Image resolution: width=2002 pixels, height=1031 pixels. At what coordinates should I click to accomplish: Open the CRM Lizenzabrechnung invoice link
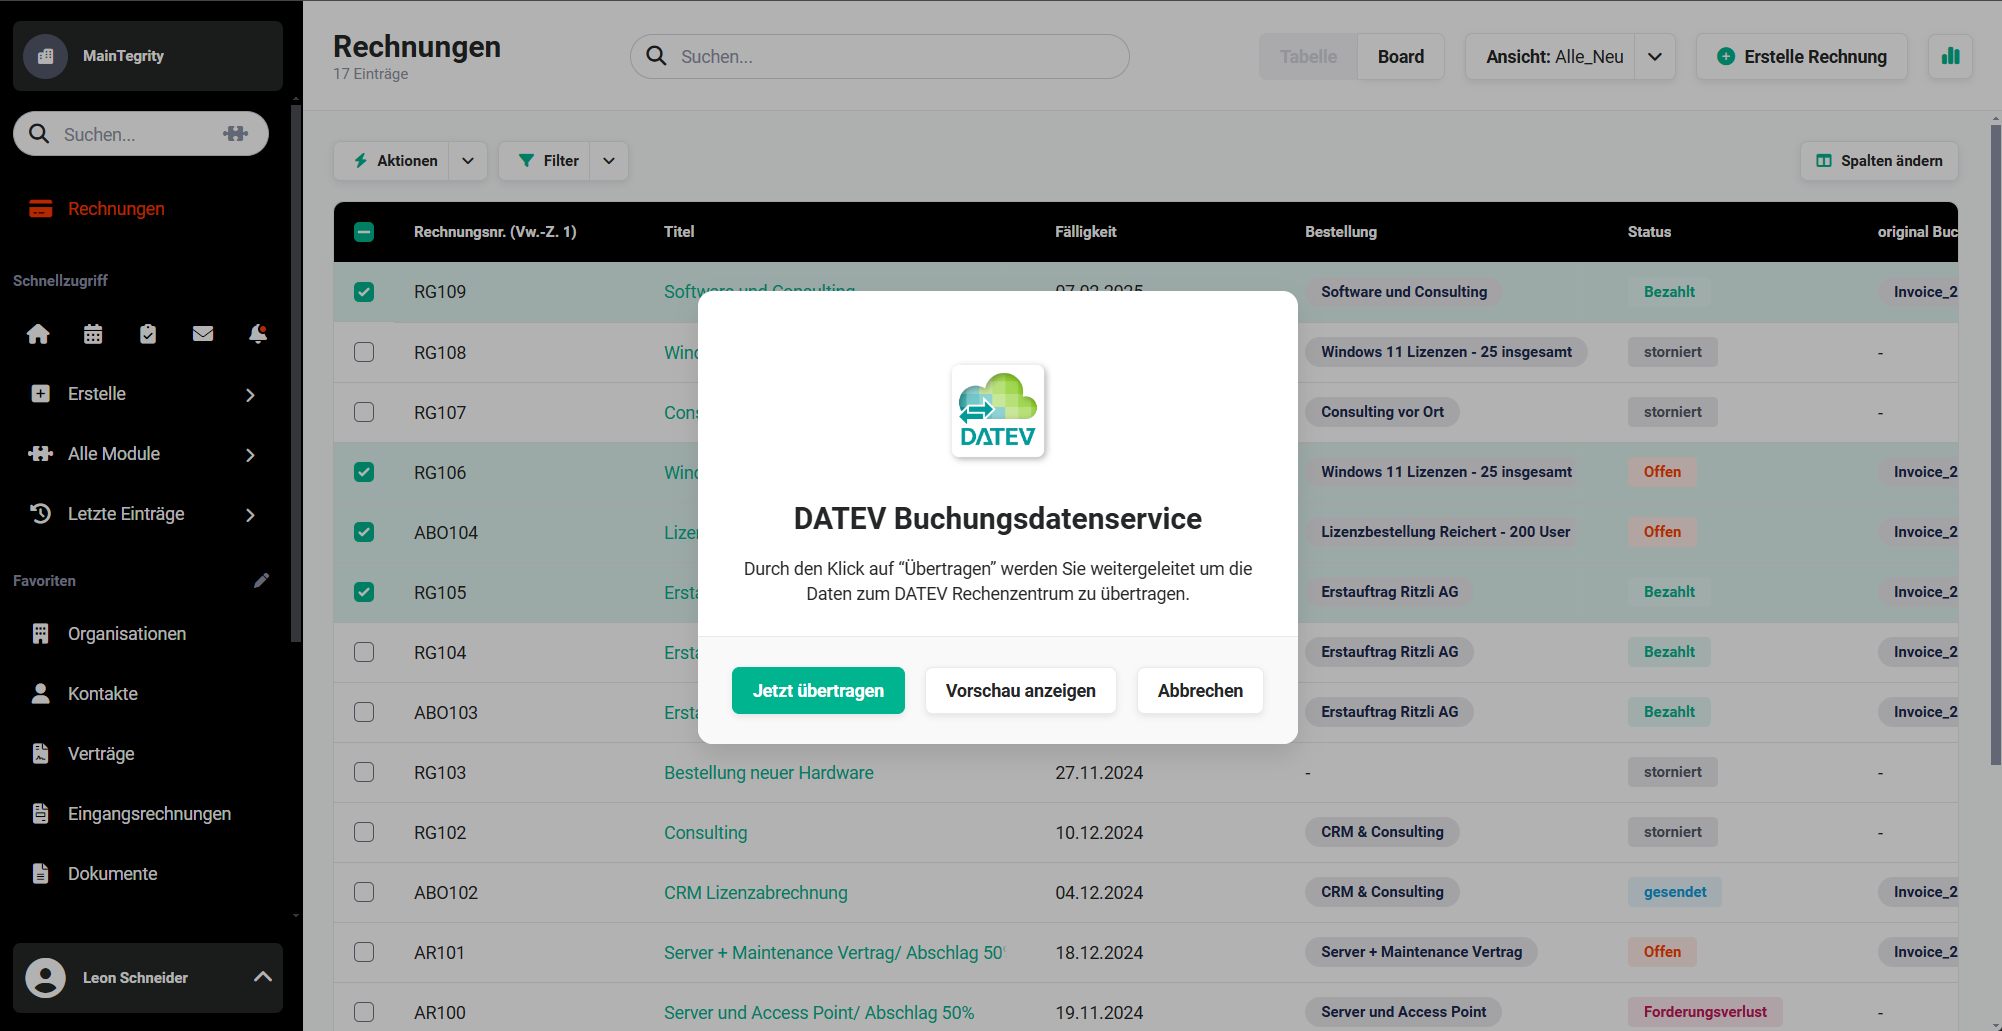click(x=756, y=893)
